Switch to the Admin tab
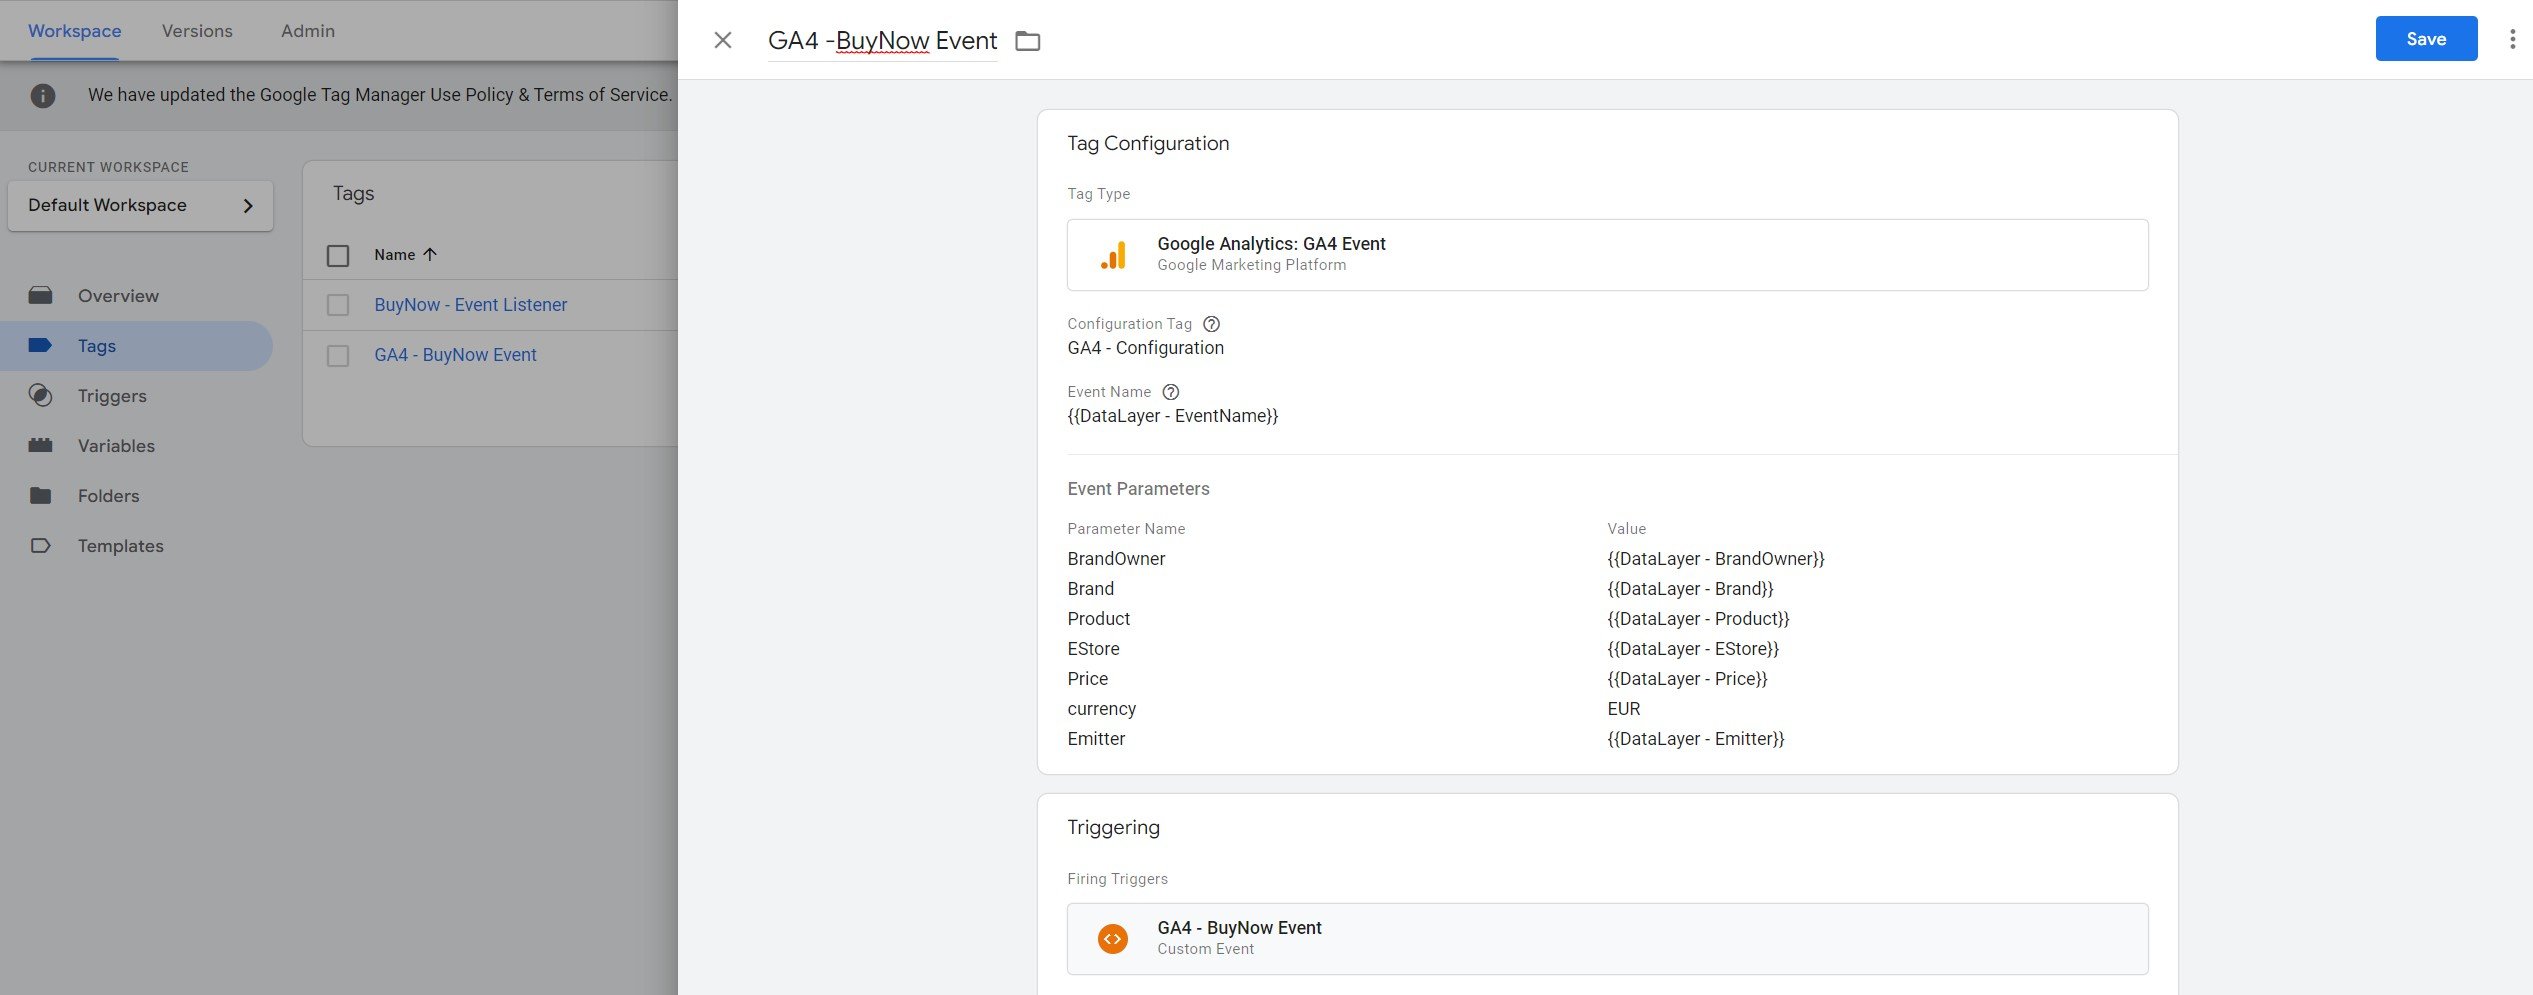The width and height of the screenshot is (2533, 995). click(307, 31)
